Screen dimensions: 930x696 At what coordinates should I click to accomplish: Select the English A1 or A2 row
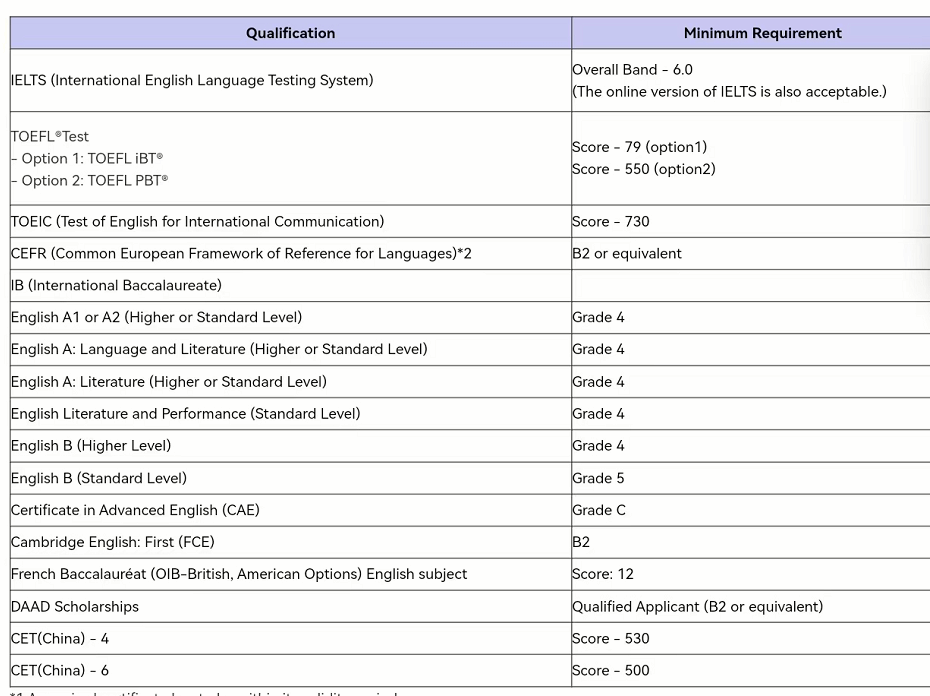click(156, 317)
